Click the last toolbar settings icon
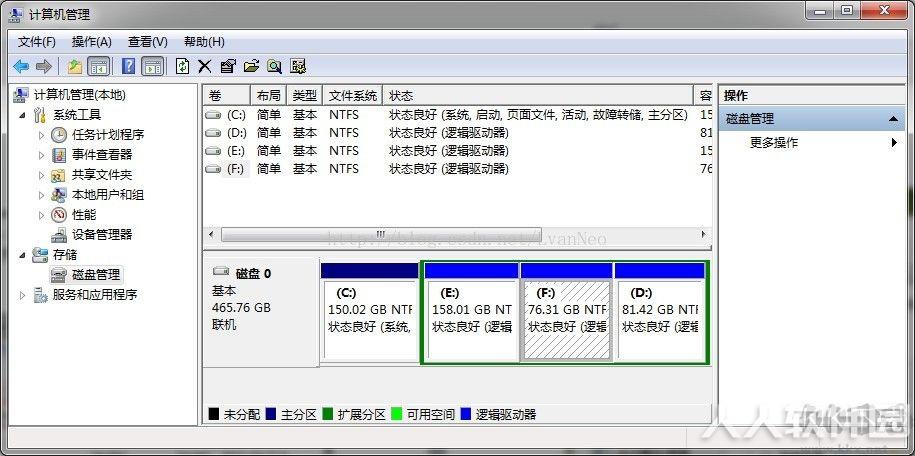The height and width of the screenshot is (456, 915). [x=298, y=66]
